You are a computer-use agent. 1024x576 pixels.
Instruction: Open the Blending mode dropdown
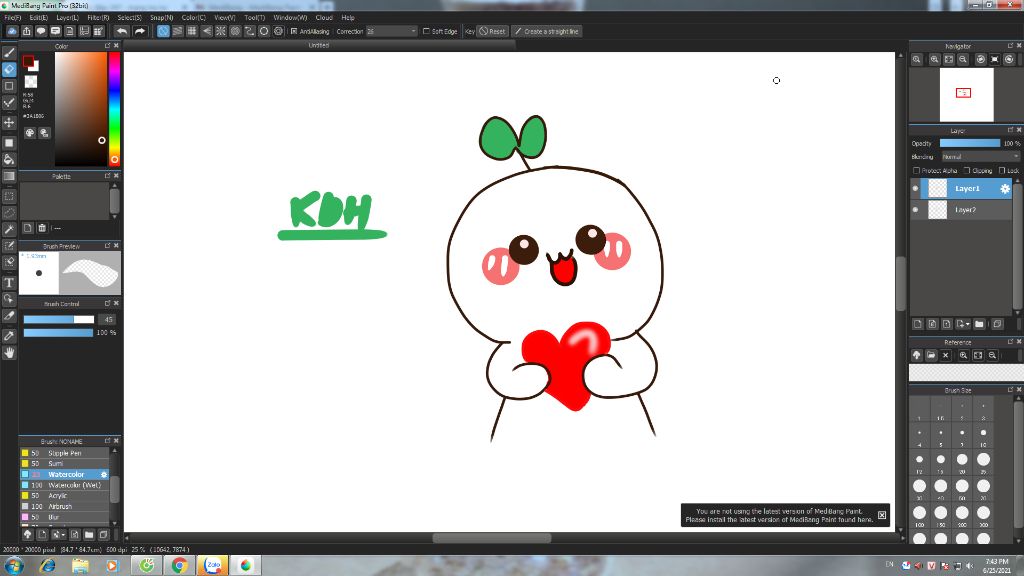[980, 157]
